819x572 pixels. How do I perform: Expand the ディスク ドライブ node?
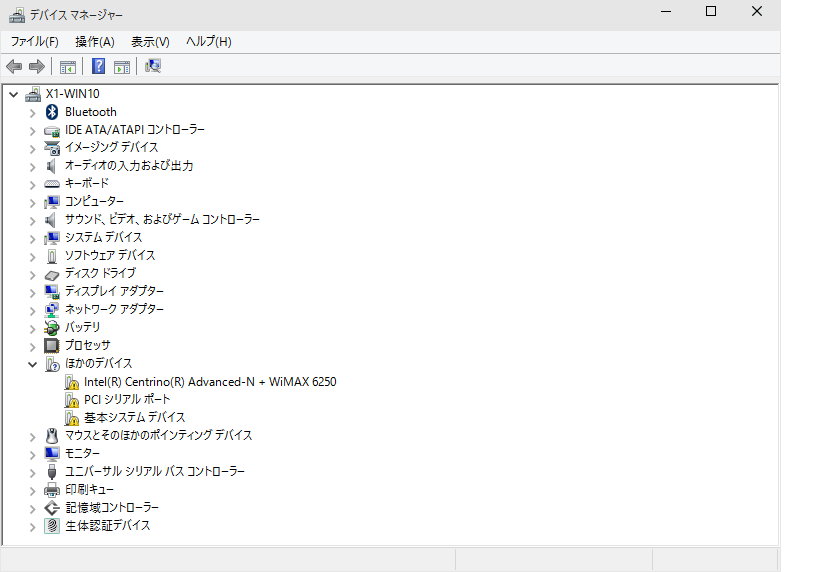point(32,275)
